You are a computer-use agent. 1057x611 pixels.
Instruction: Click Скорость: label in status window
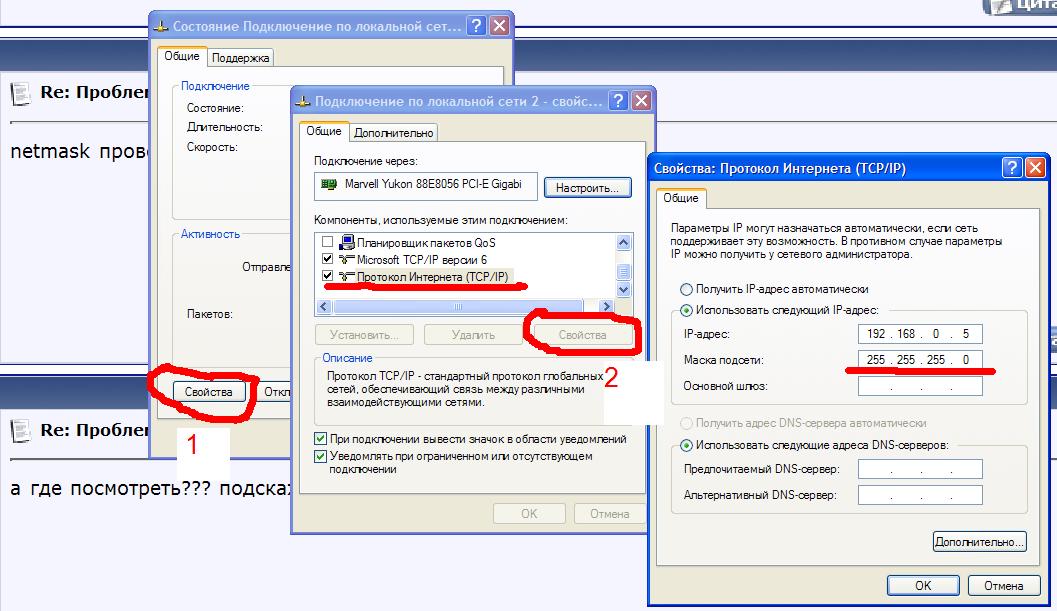pos(212,147)
